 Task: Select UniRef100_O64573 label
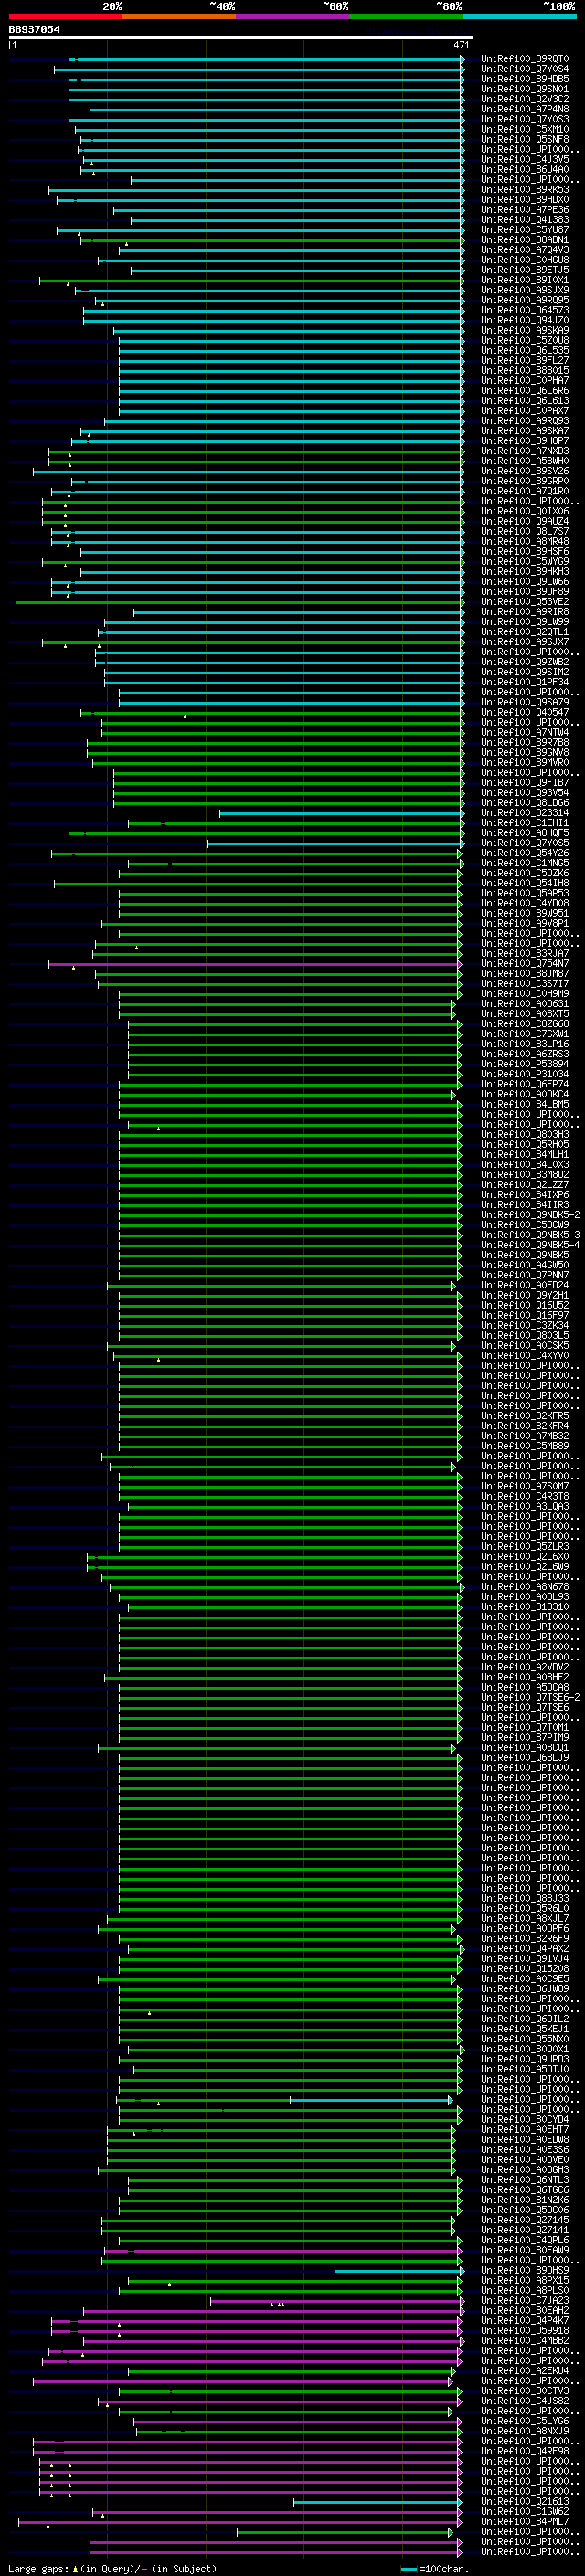point(524,310)
